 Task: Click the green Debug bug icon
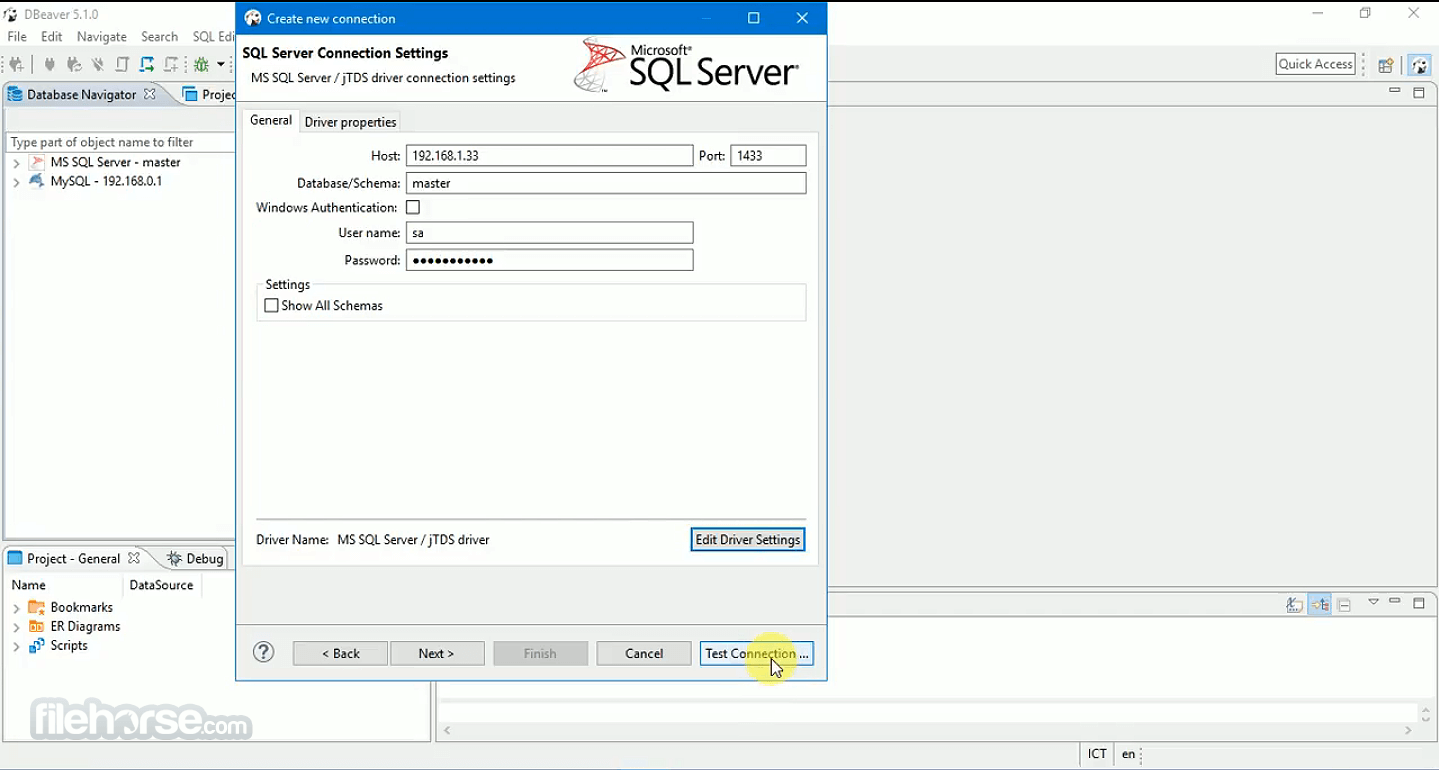[x=202, y=65]
